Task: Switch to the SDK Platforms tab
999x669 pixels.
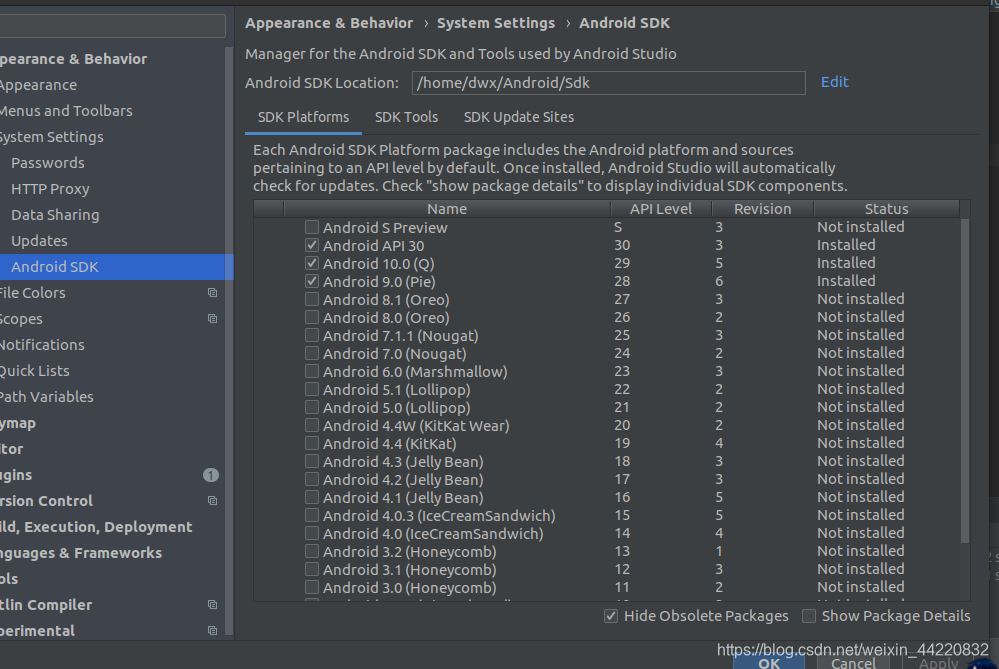Action: pos(303,117)
